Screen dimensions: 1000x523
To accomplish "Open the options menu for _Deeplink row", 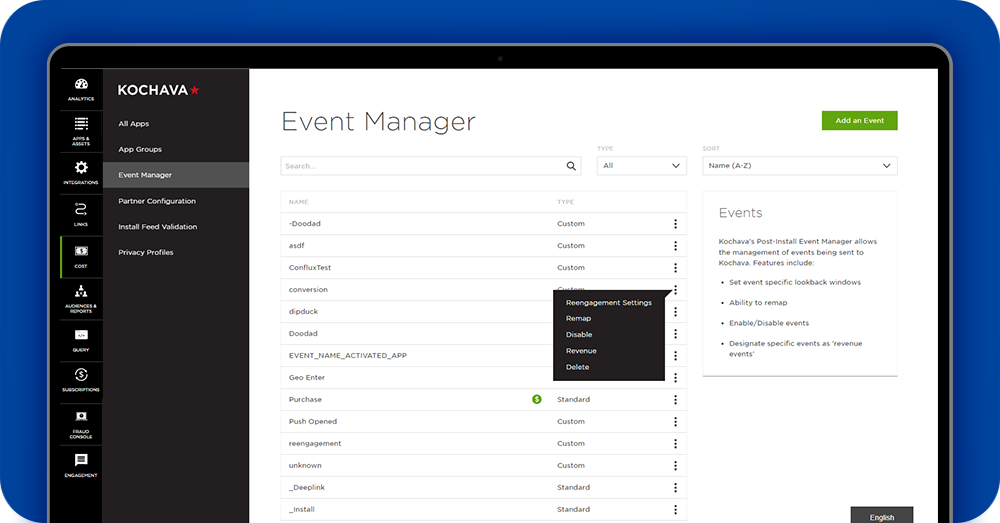I will pos(675,488).
